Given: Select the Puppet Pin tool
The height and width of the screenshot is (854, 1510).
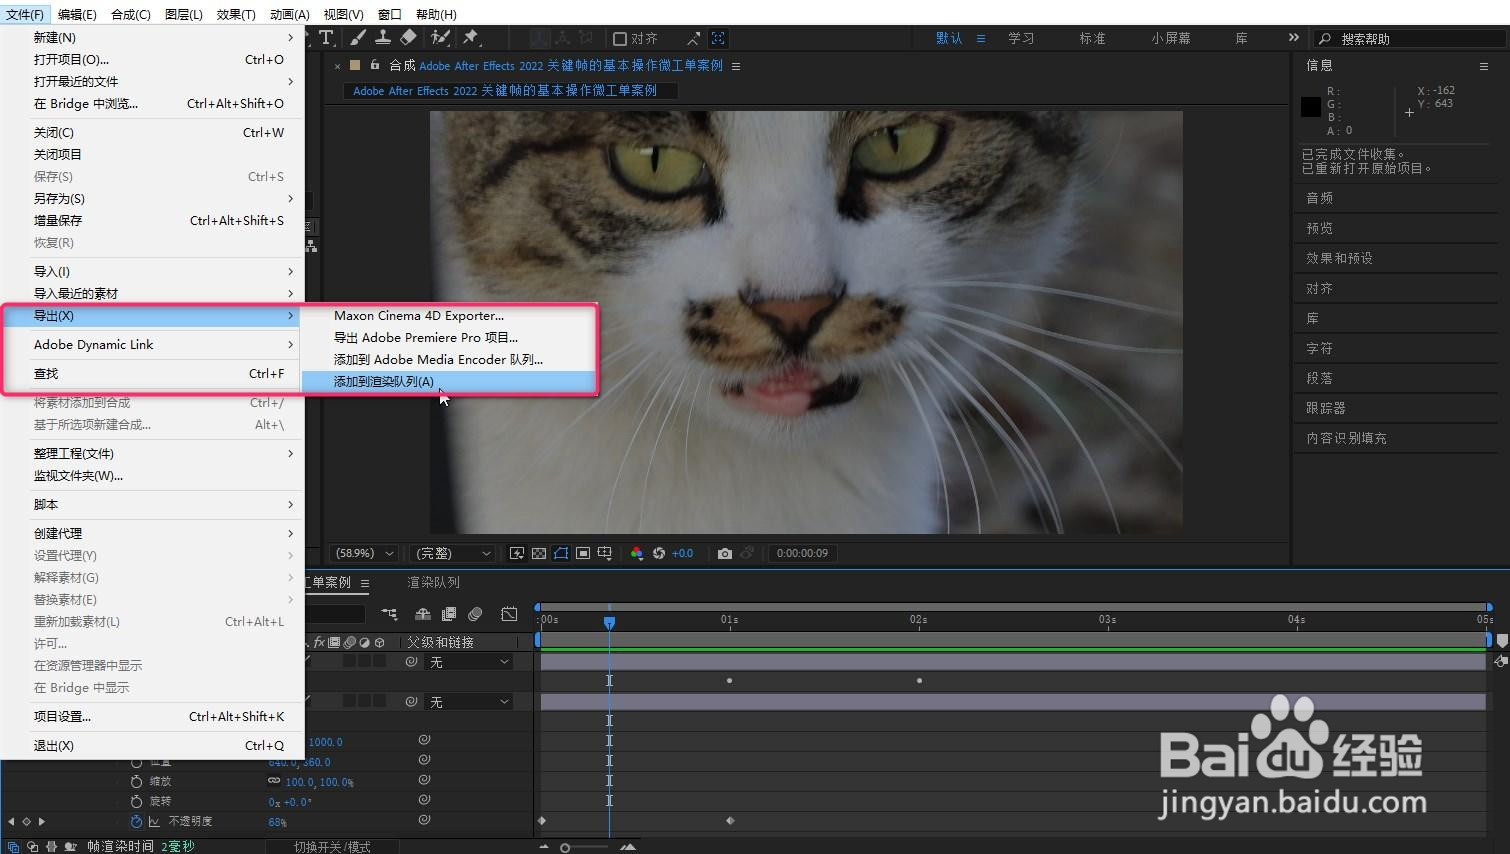Looking at the screenshot, I should (x=471, y=38).
